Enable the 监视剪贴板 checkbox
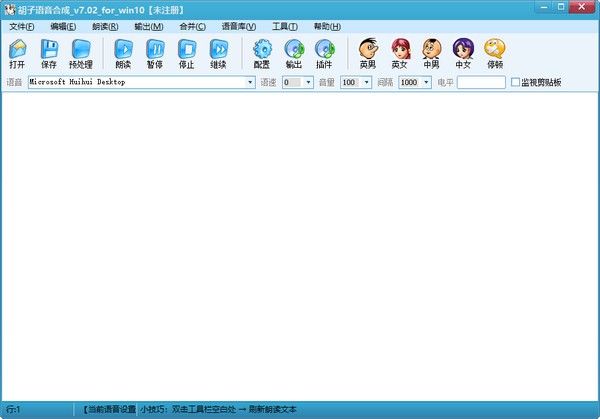Viewport: 600px width, 419px height. point(516,83)
